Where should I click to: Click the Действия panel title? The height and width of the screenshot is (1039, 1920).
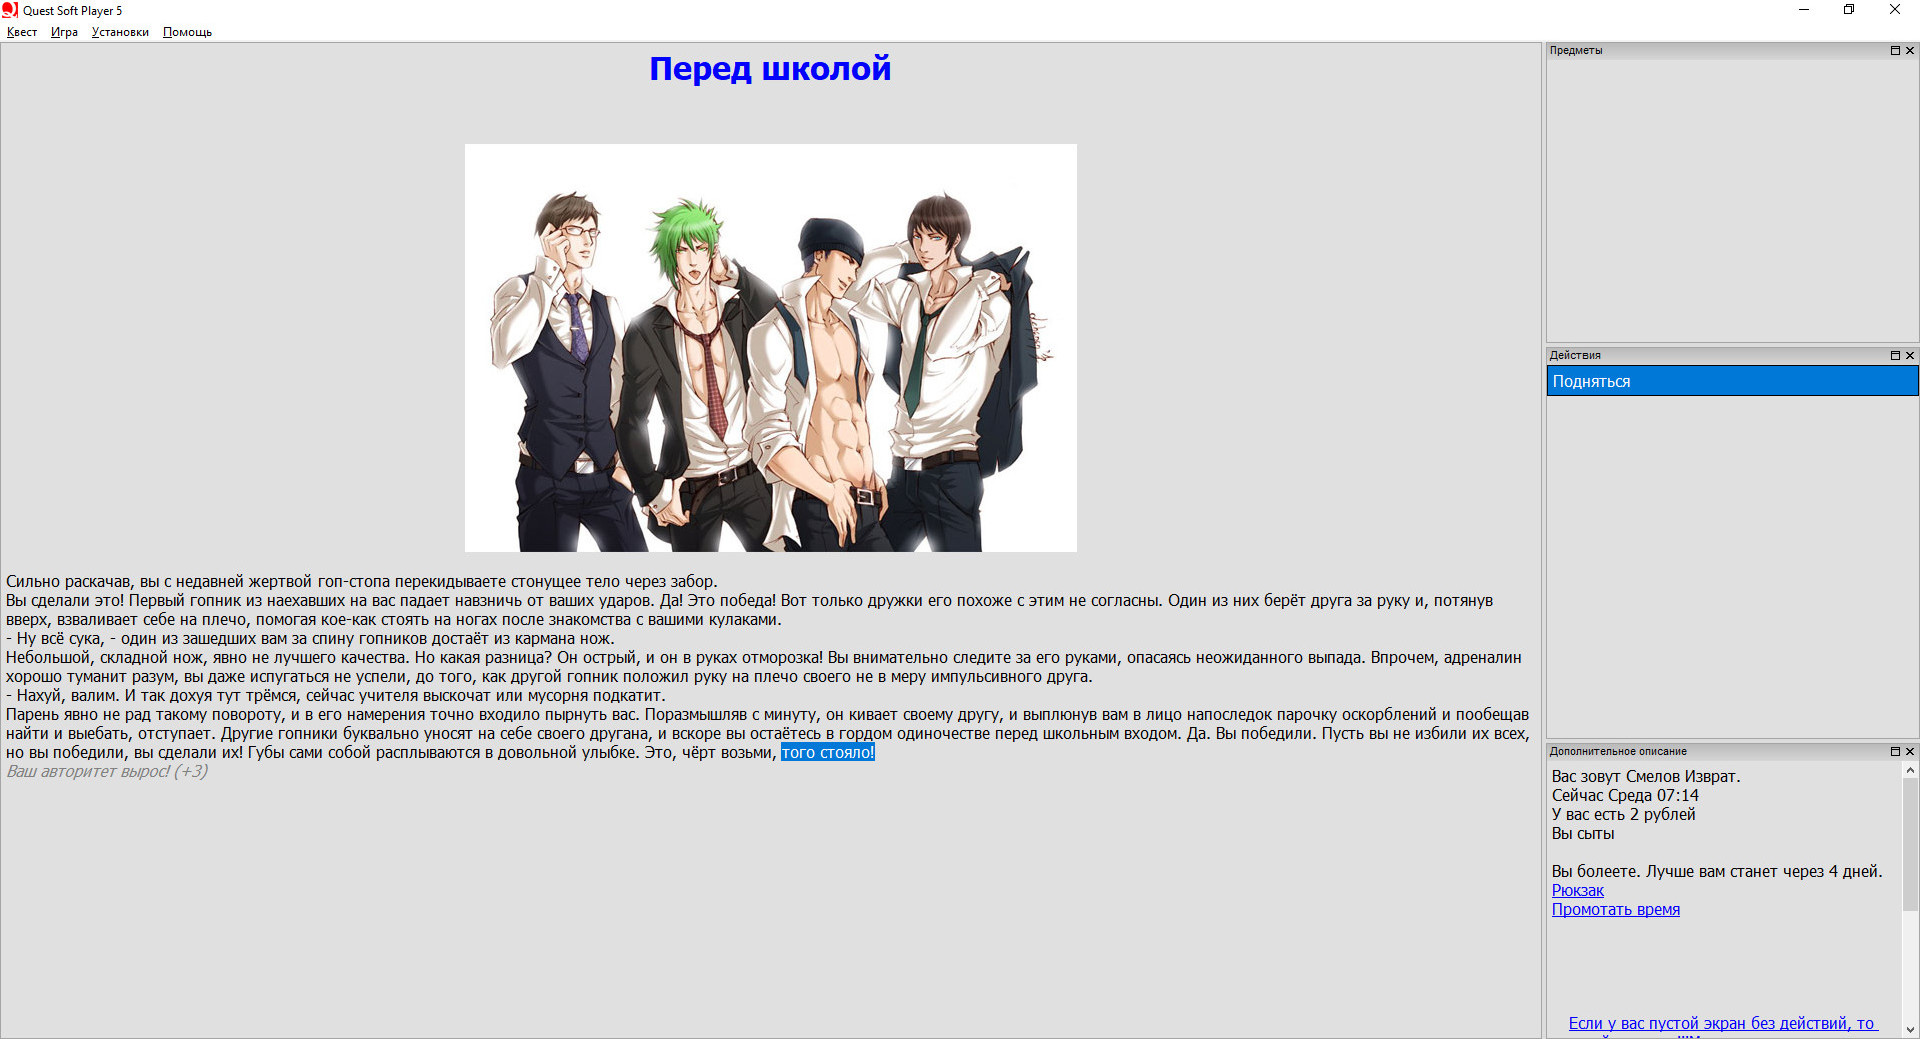(1575, 355)
